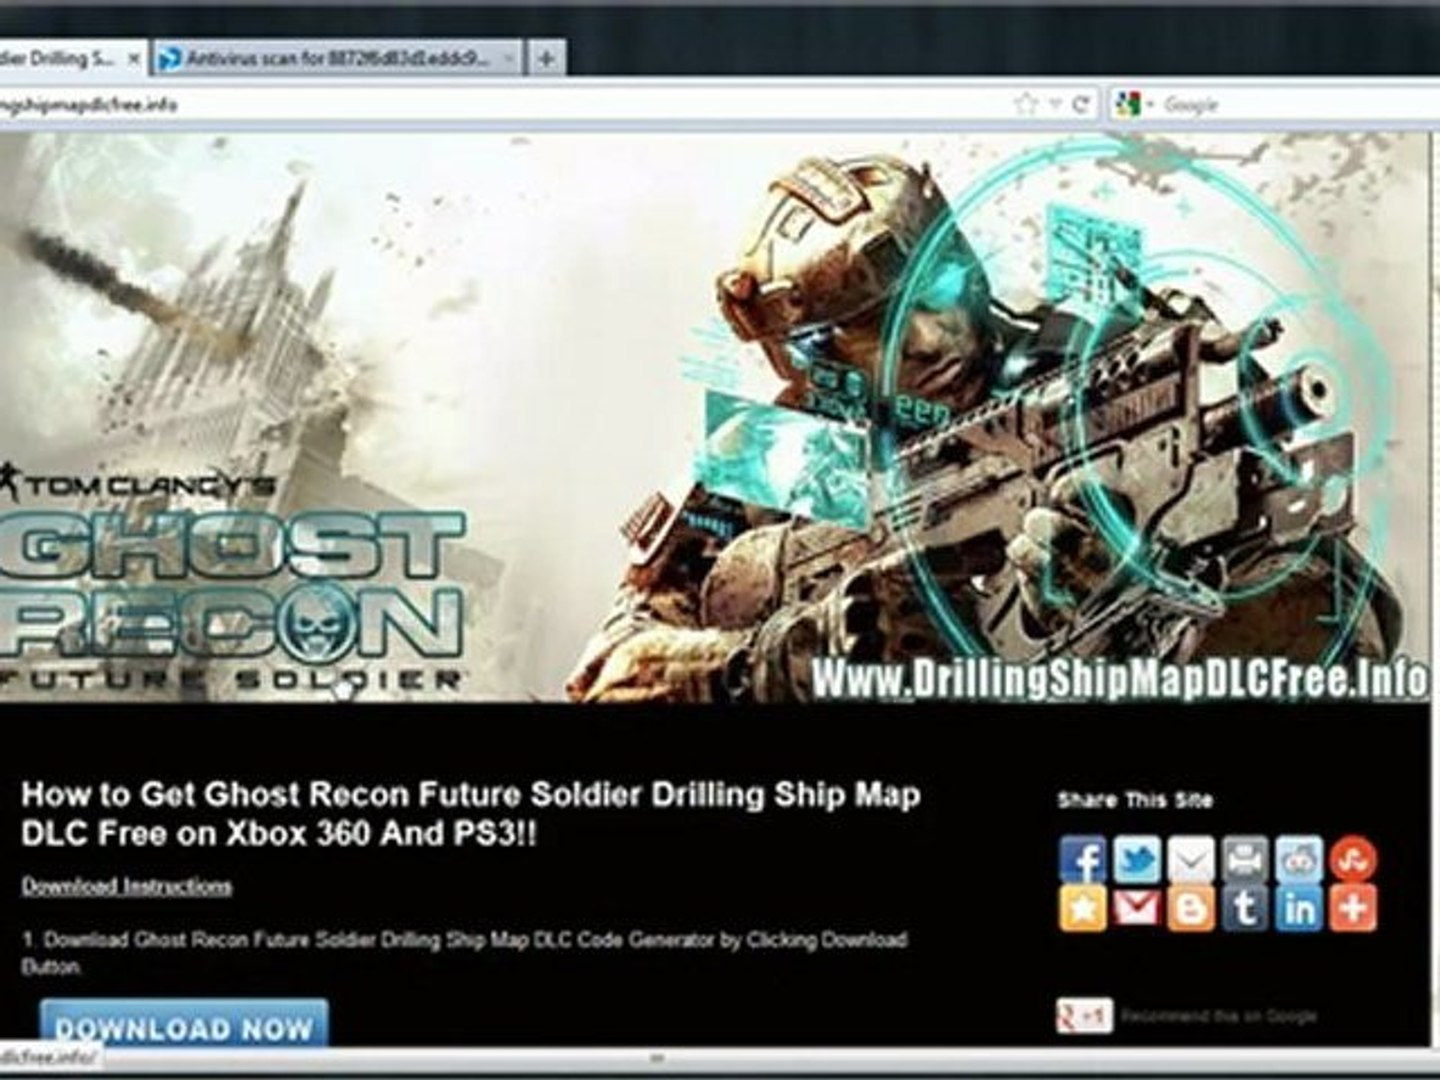1440x1080 pixels.
Task: Share the site on Twitter
Action: 1137,859
